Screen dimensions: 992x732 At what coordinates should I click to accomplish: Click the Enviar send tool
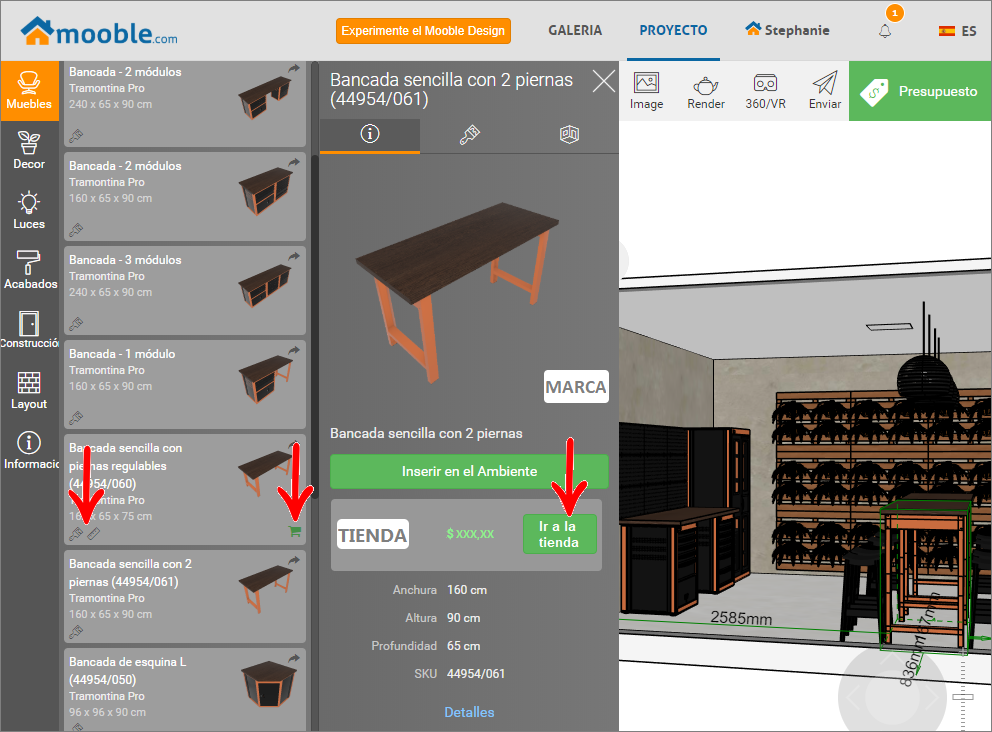(825, 91)
